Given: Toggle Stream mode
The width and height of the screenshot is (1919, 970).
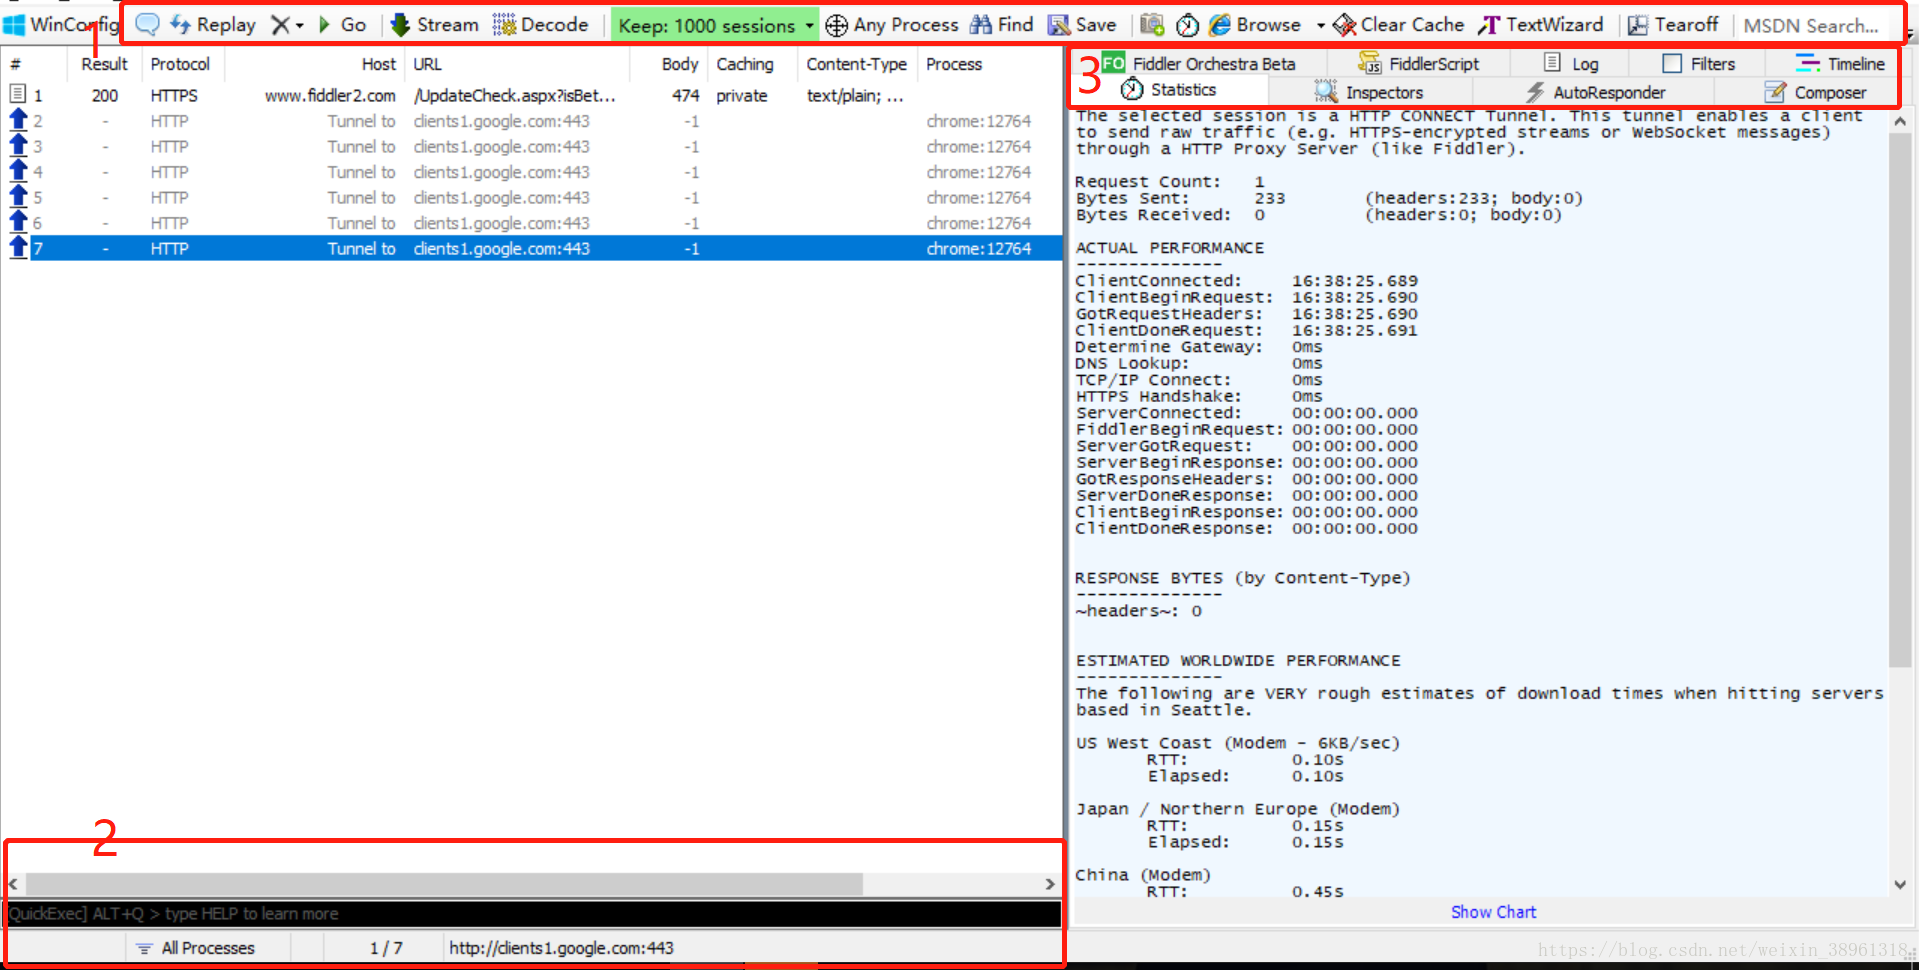Looking at the screenshot, I should (x=434, y=24).
